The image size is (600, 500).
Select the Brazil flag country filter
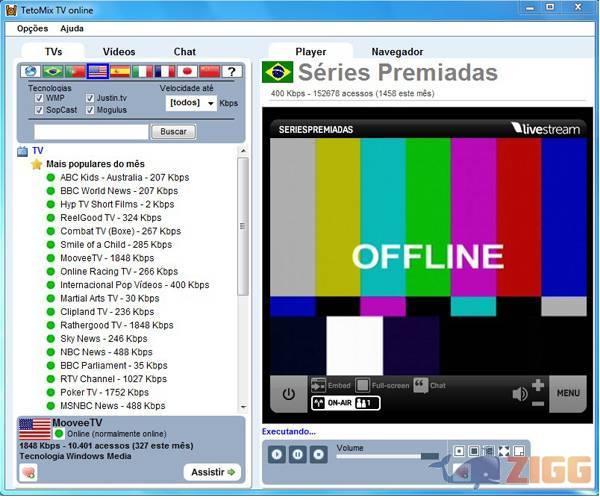pyautogui.click(x=52, y=72)
